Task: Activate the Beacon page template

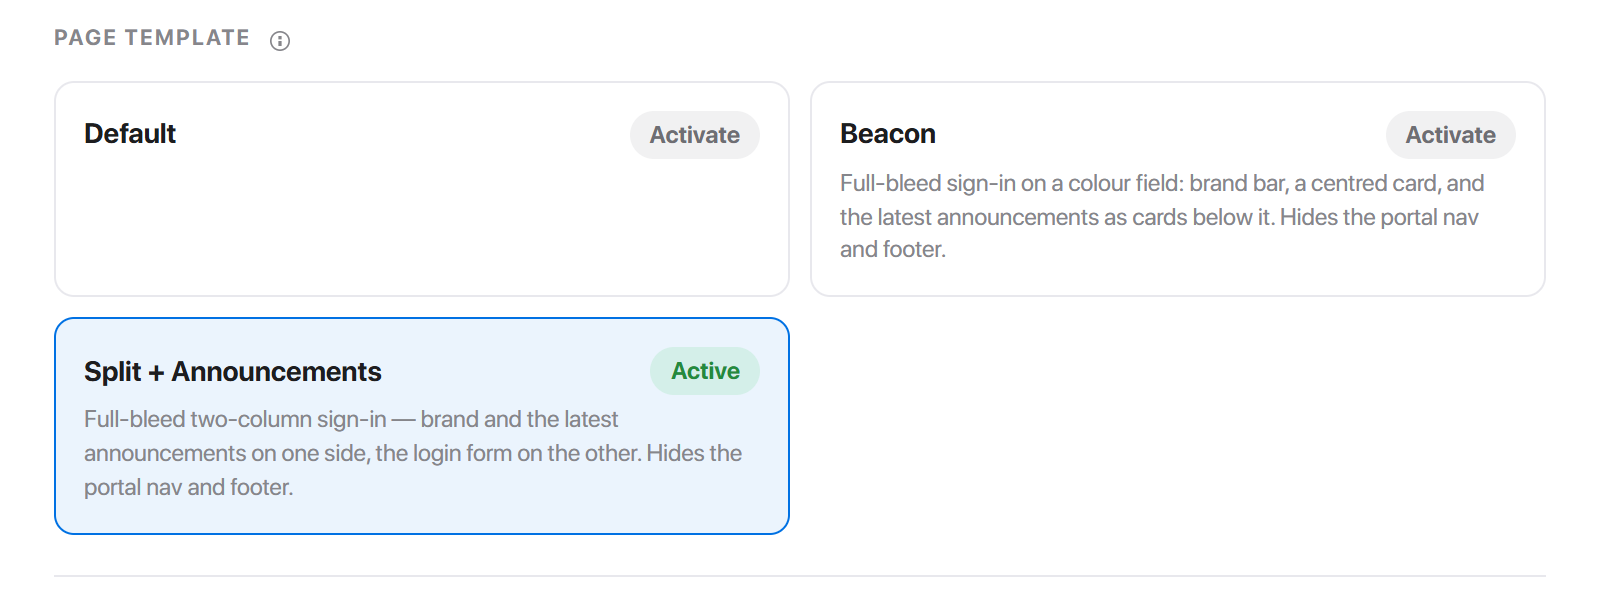Action: pyautogui.click(x=1451, y=135)
